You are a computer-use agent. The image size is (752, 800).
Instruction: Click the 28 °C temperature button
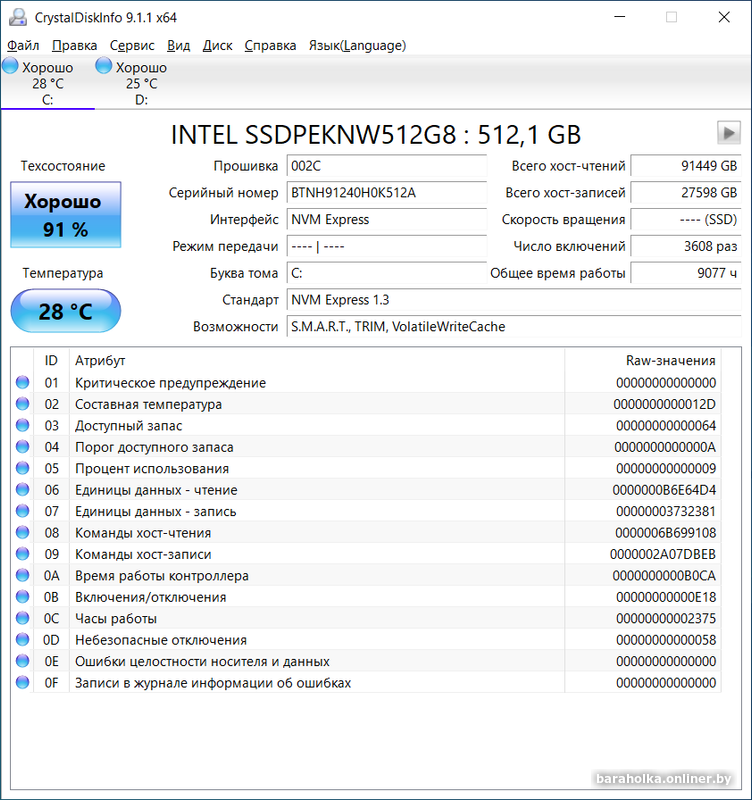(65, 311)
